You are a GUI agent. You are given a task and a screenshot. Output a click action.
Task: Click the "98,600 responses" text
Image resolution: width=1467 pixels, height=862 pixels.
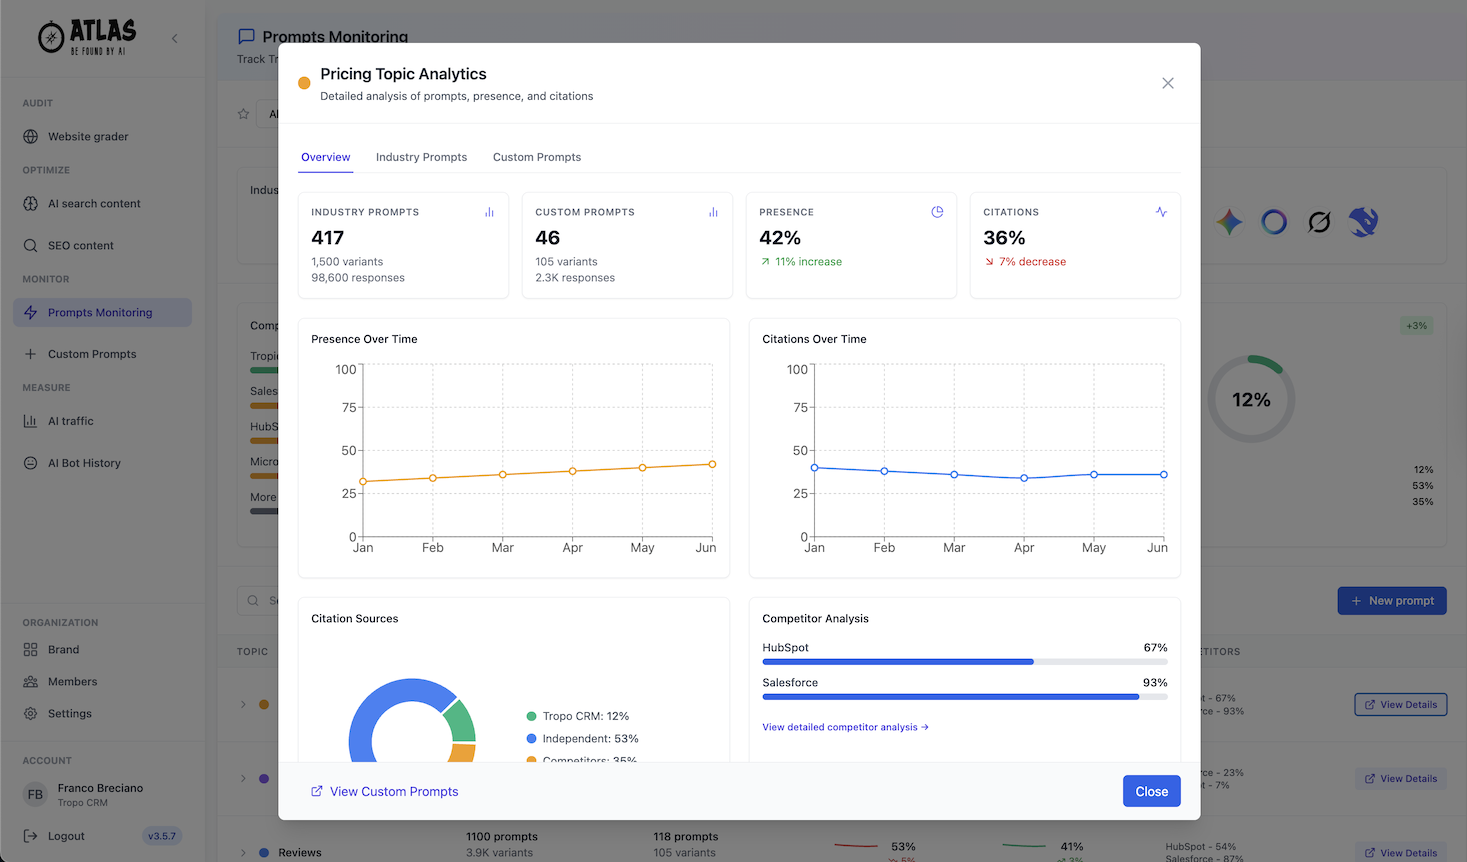click(358, 278)
